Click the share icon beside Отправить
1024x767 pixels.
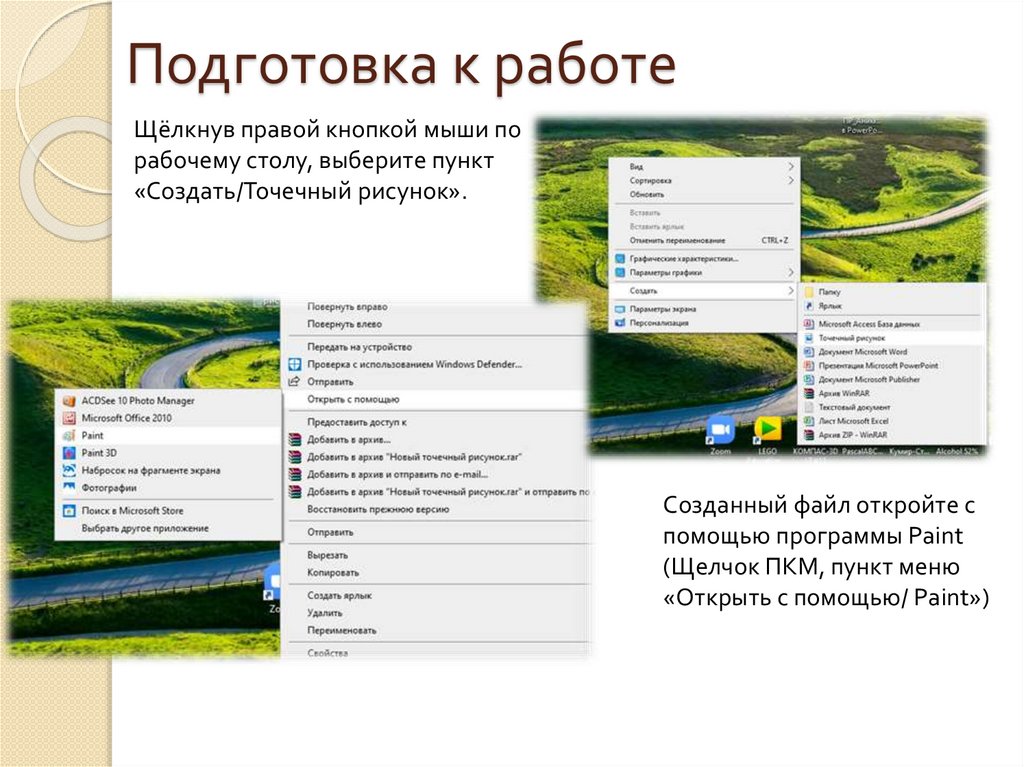[x=295, y=382]
